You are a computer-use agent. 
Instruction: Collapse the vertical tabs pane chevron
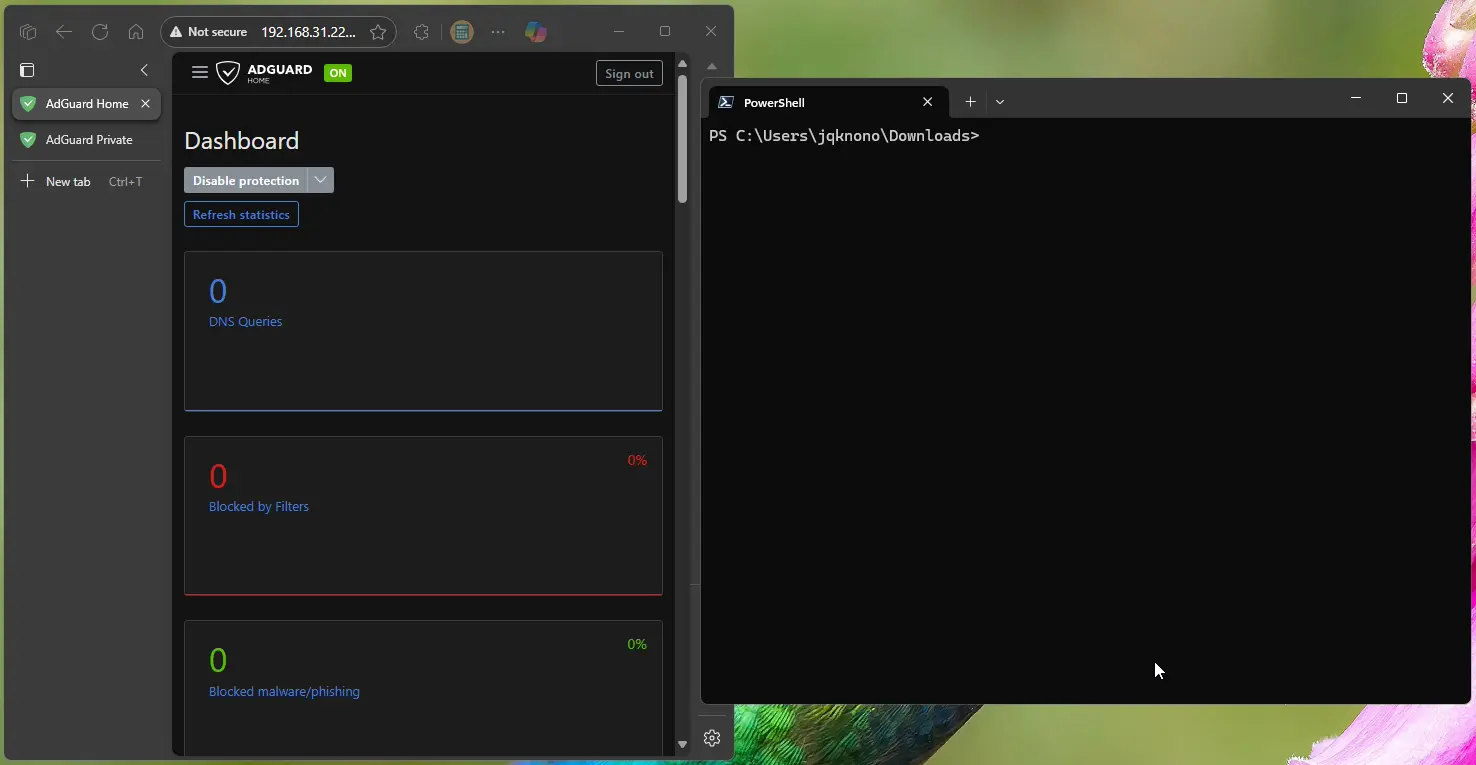[x=144, y=70]
